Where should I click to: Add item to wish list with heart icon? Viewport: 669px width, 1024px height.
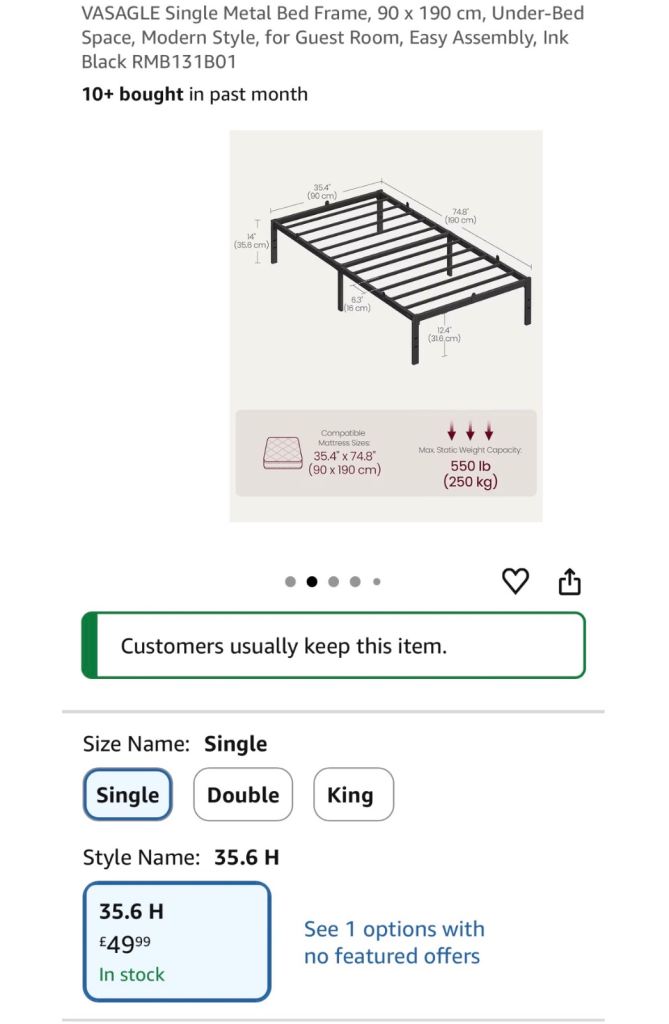[514, 581]
